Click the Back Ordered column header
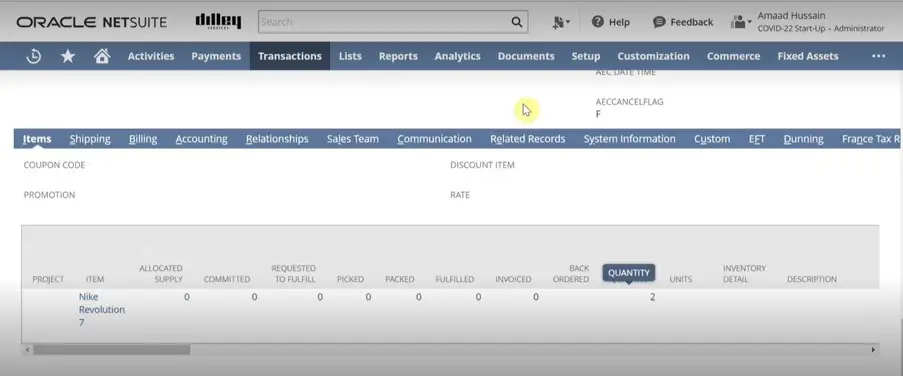Viewport: 903px width, 376px height. (571, 274)
